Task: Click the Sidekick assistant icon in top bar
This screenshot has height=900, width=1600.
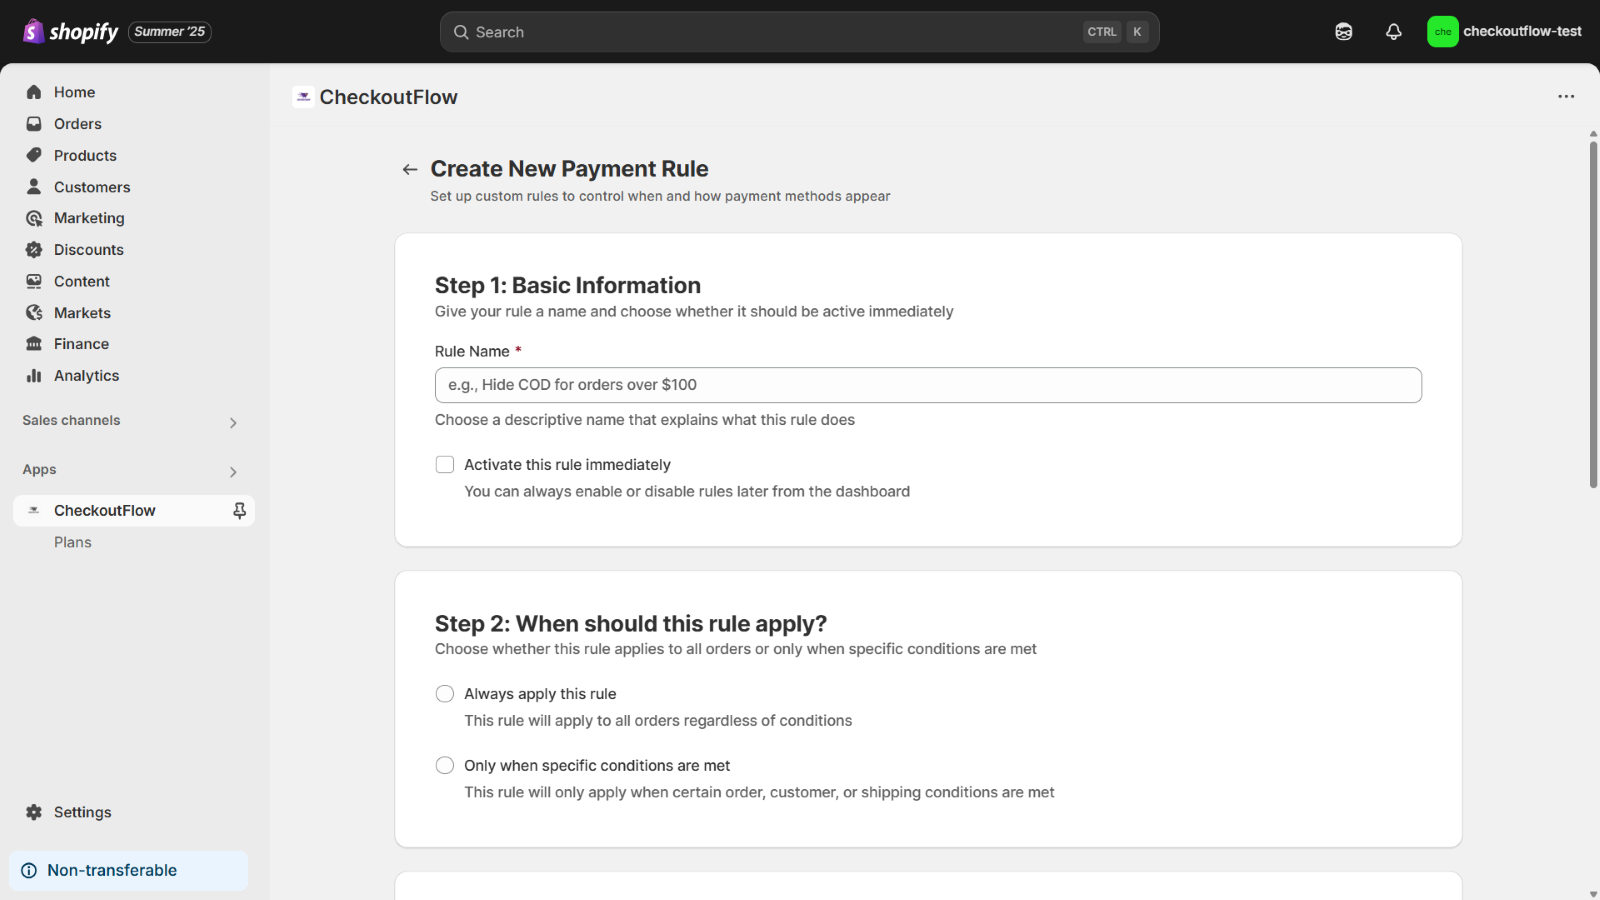Action: click(x=1344, y=32)
